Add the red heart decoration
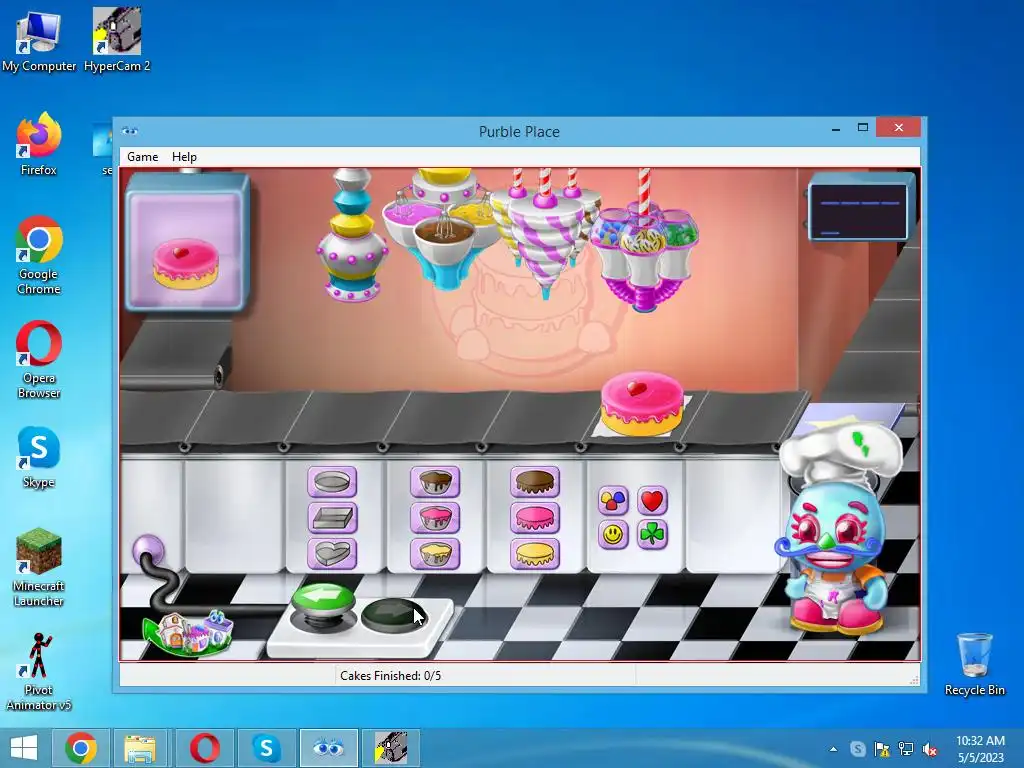The width and height of the screenshot is (1024, 768). point(652,501)
